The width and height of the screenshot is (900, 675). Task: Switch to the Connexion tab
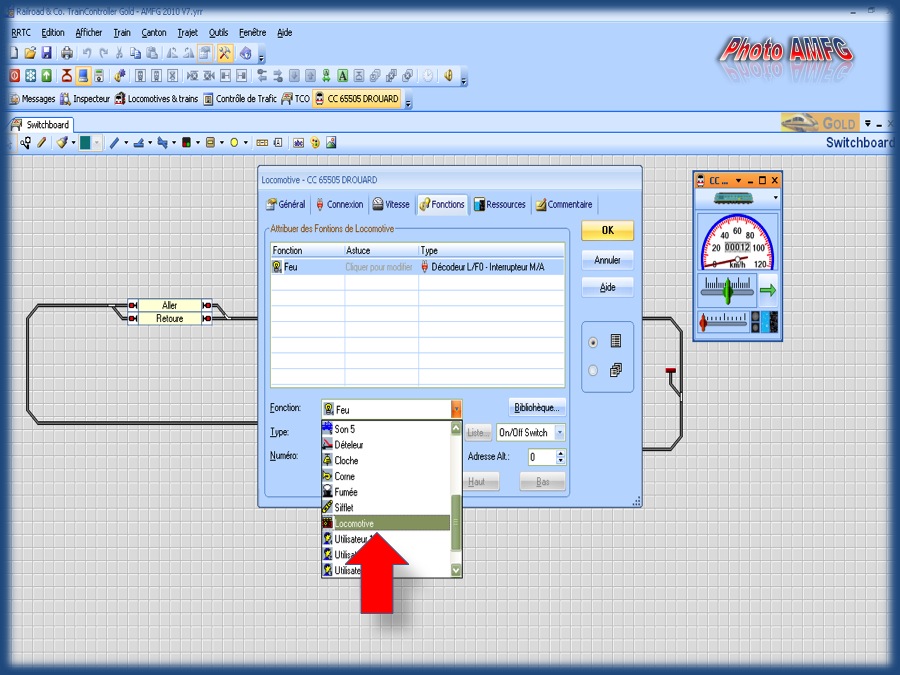coord(339,204)
